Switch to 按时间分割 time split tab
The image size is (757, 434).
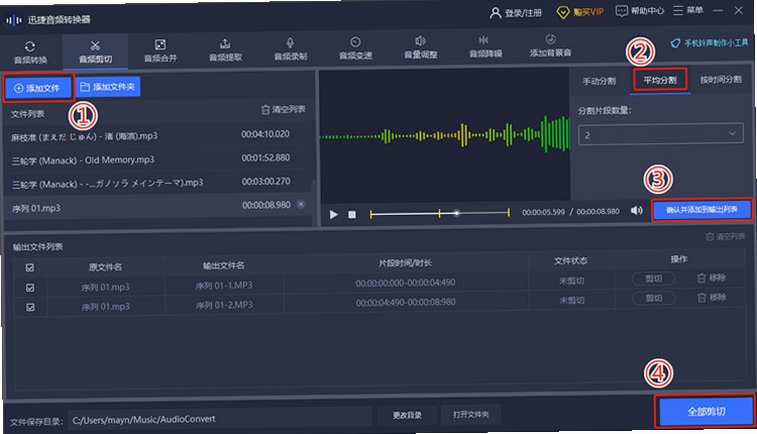tap(721, 79)
